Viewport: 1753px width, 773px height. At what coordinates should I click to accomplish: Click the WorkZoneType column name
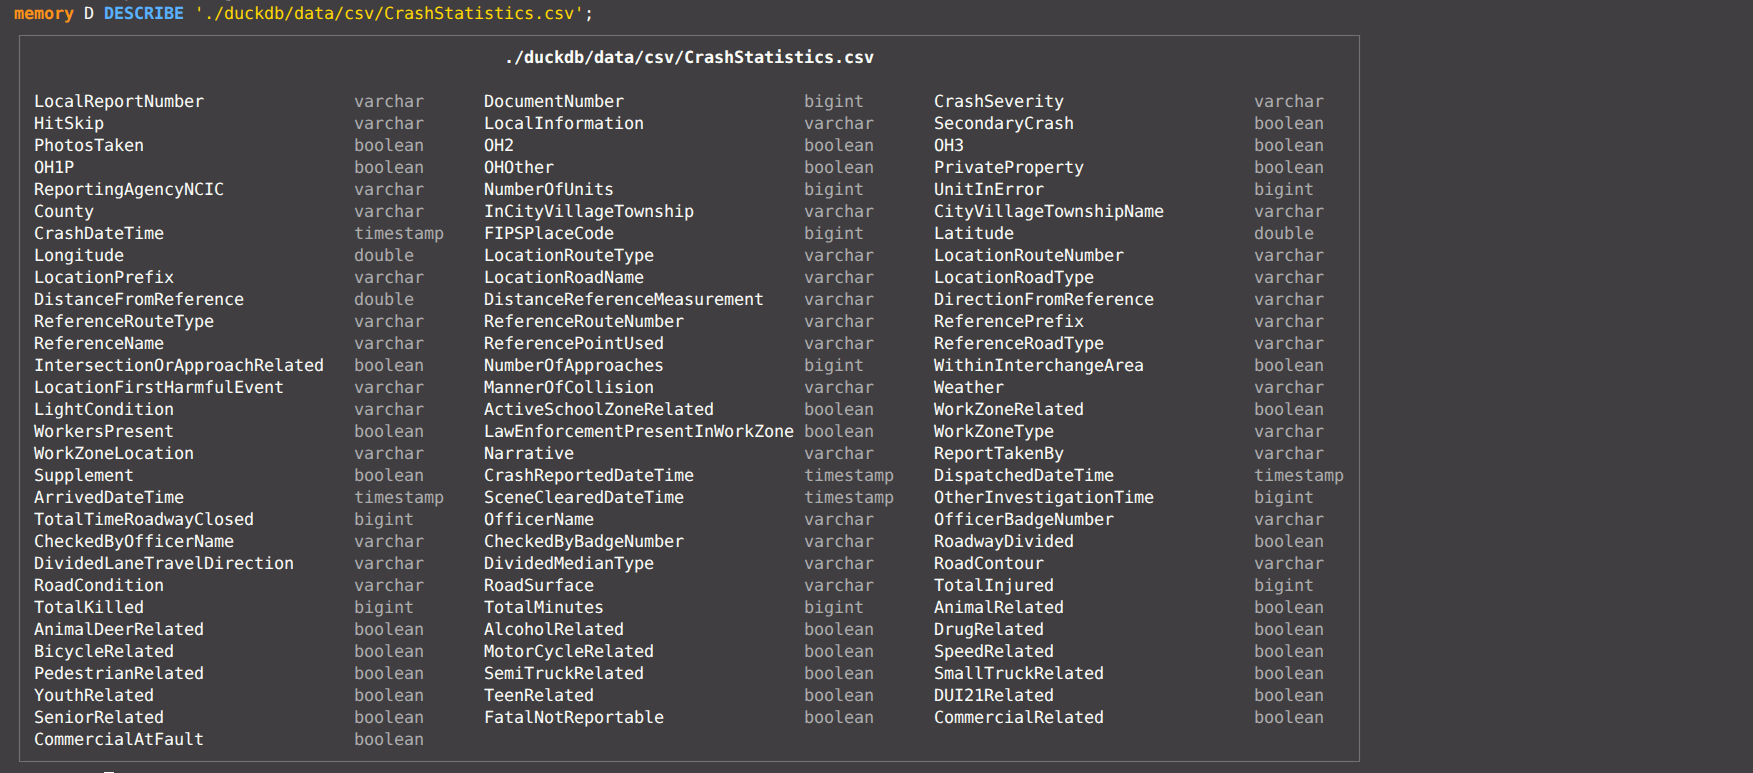[994, 432]
